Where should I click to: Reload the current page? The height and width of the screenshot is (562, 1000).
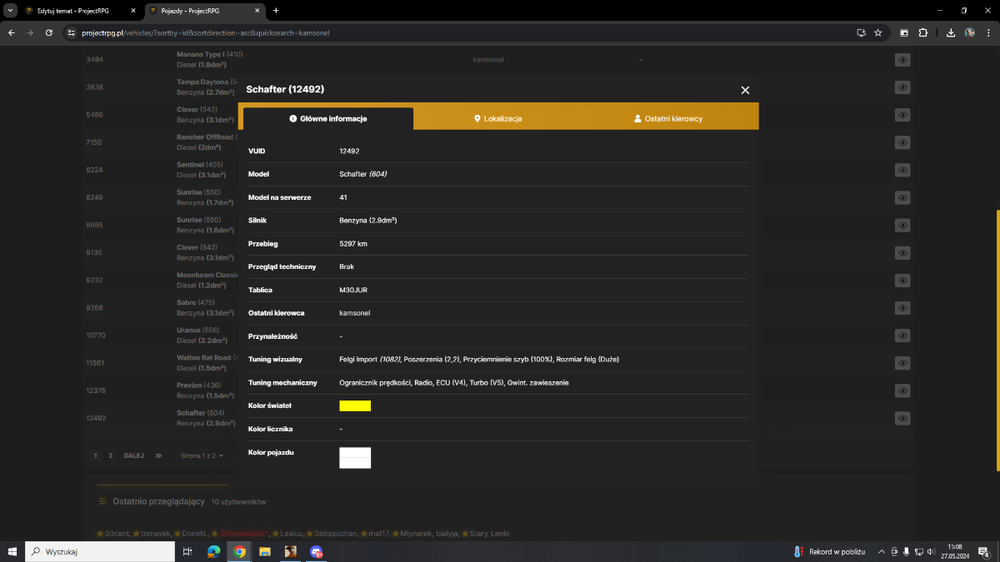(48, 33)
